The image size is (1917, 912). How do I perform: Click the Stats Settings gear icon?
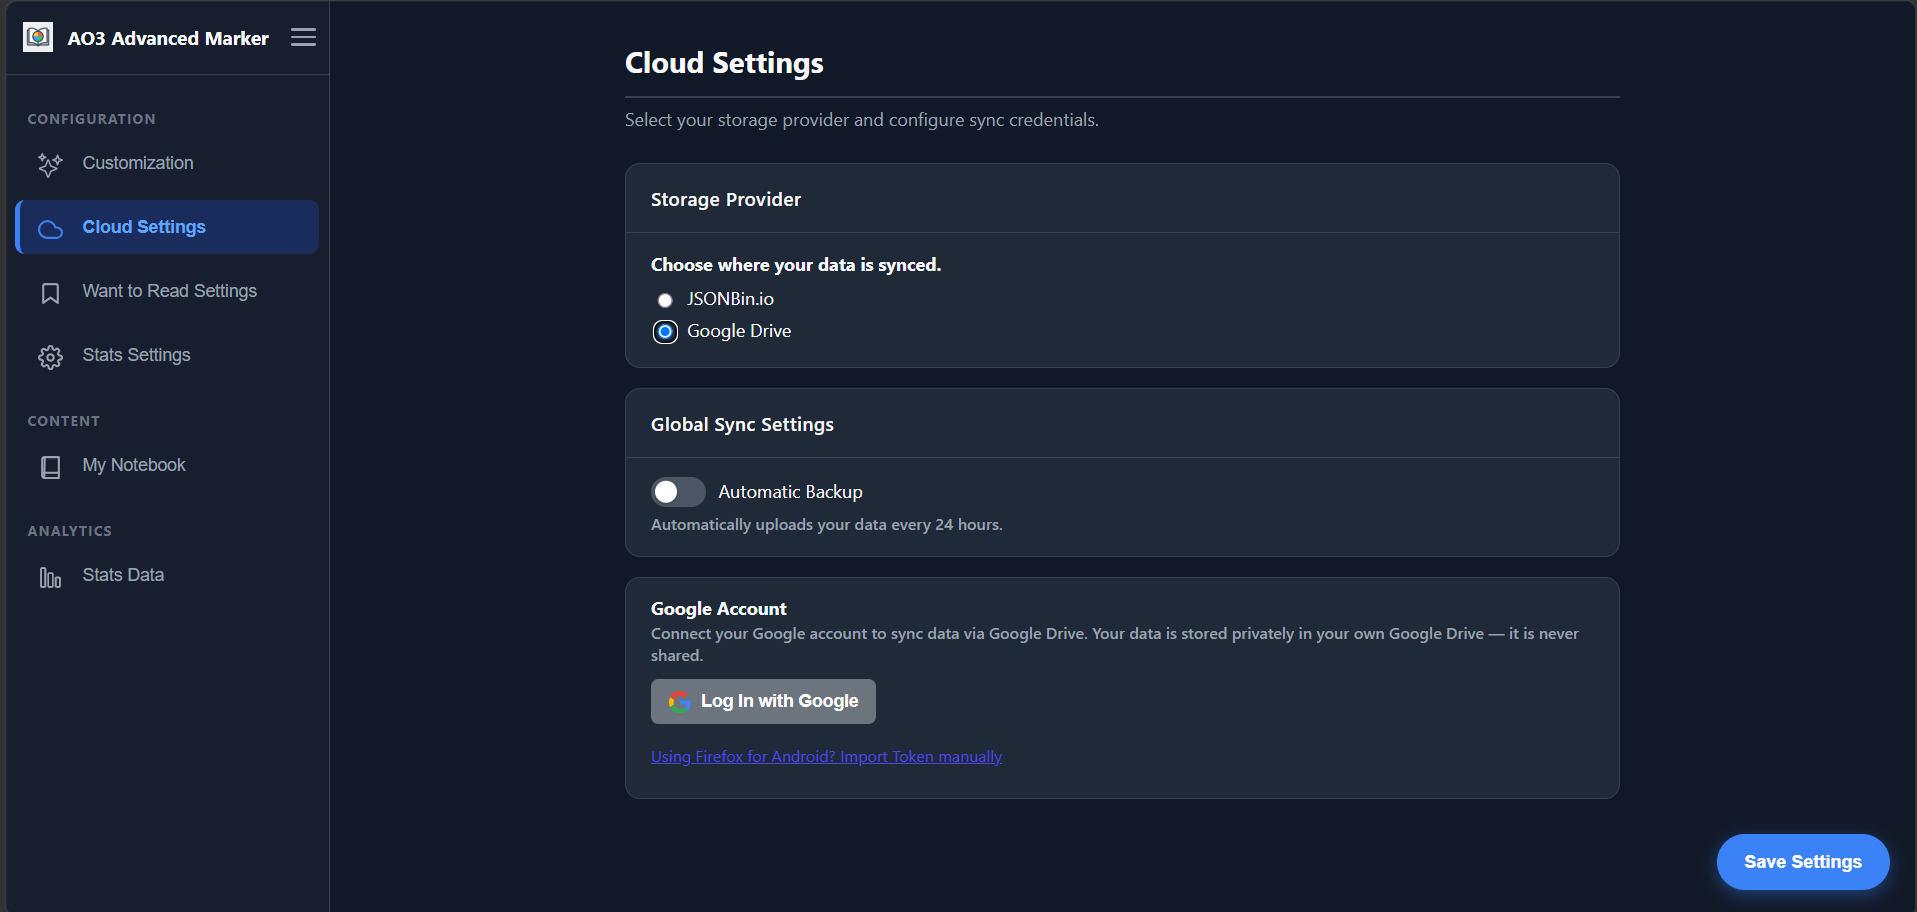tap(50, 357)
